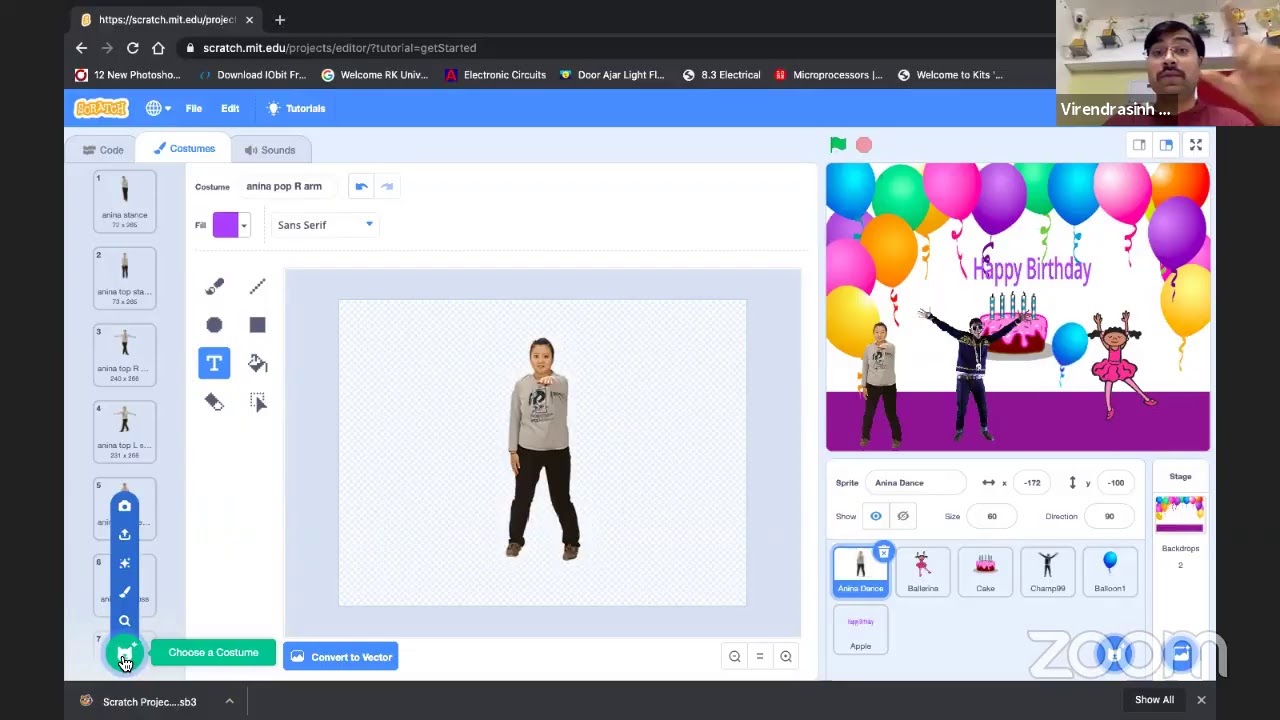Click the redo arrow in costume editor
Screen dimensions: 1280x720
click(387, 186)
